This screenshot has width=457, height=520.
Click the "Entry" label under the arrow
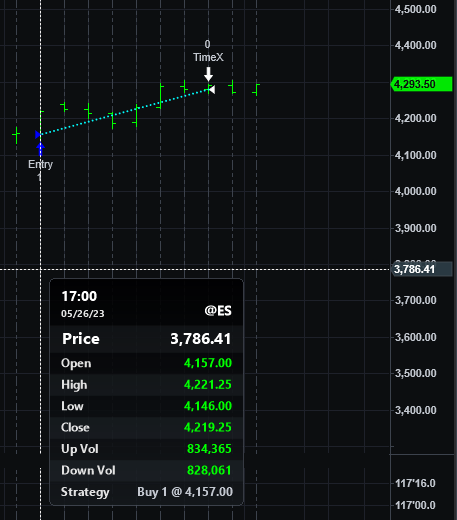click(x=40, y=164)
